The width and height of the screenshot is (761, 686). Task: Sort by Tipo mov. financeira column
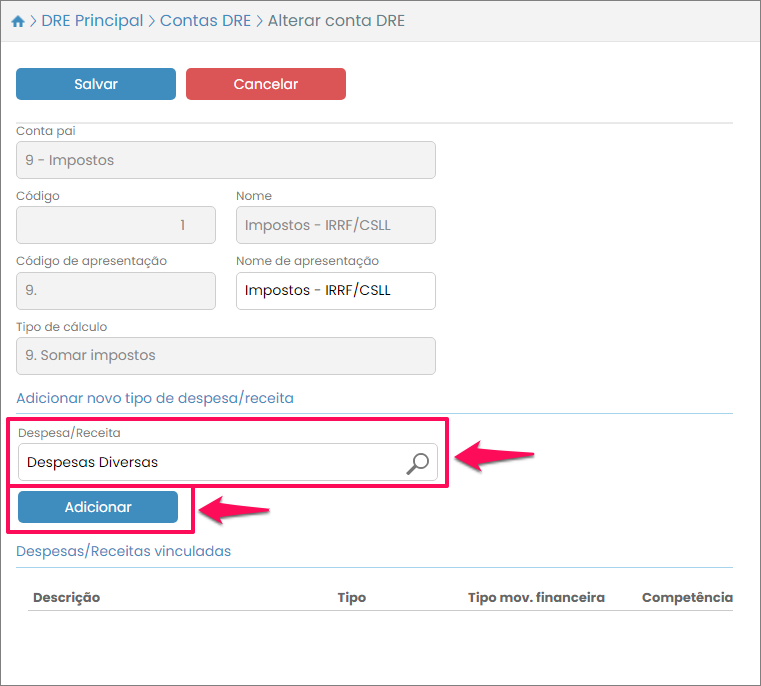[x=536, y=597]
